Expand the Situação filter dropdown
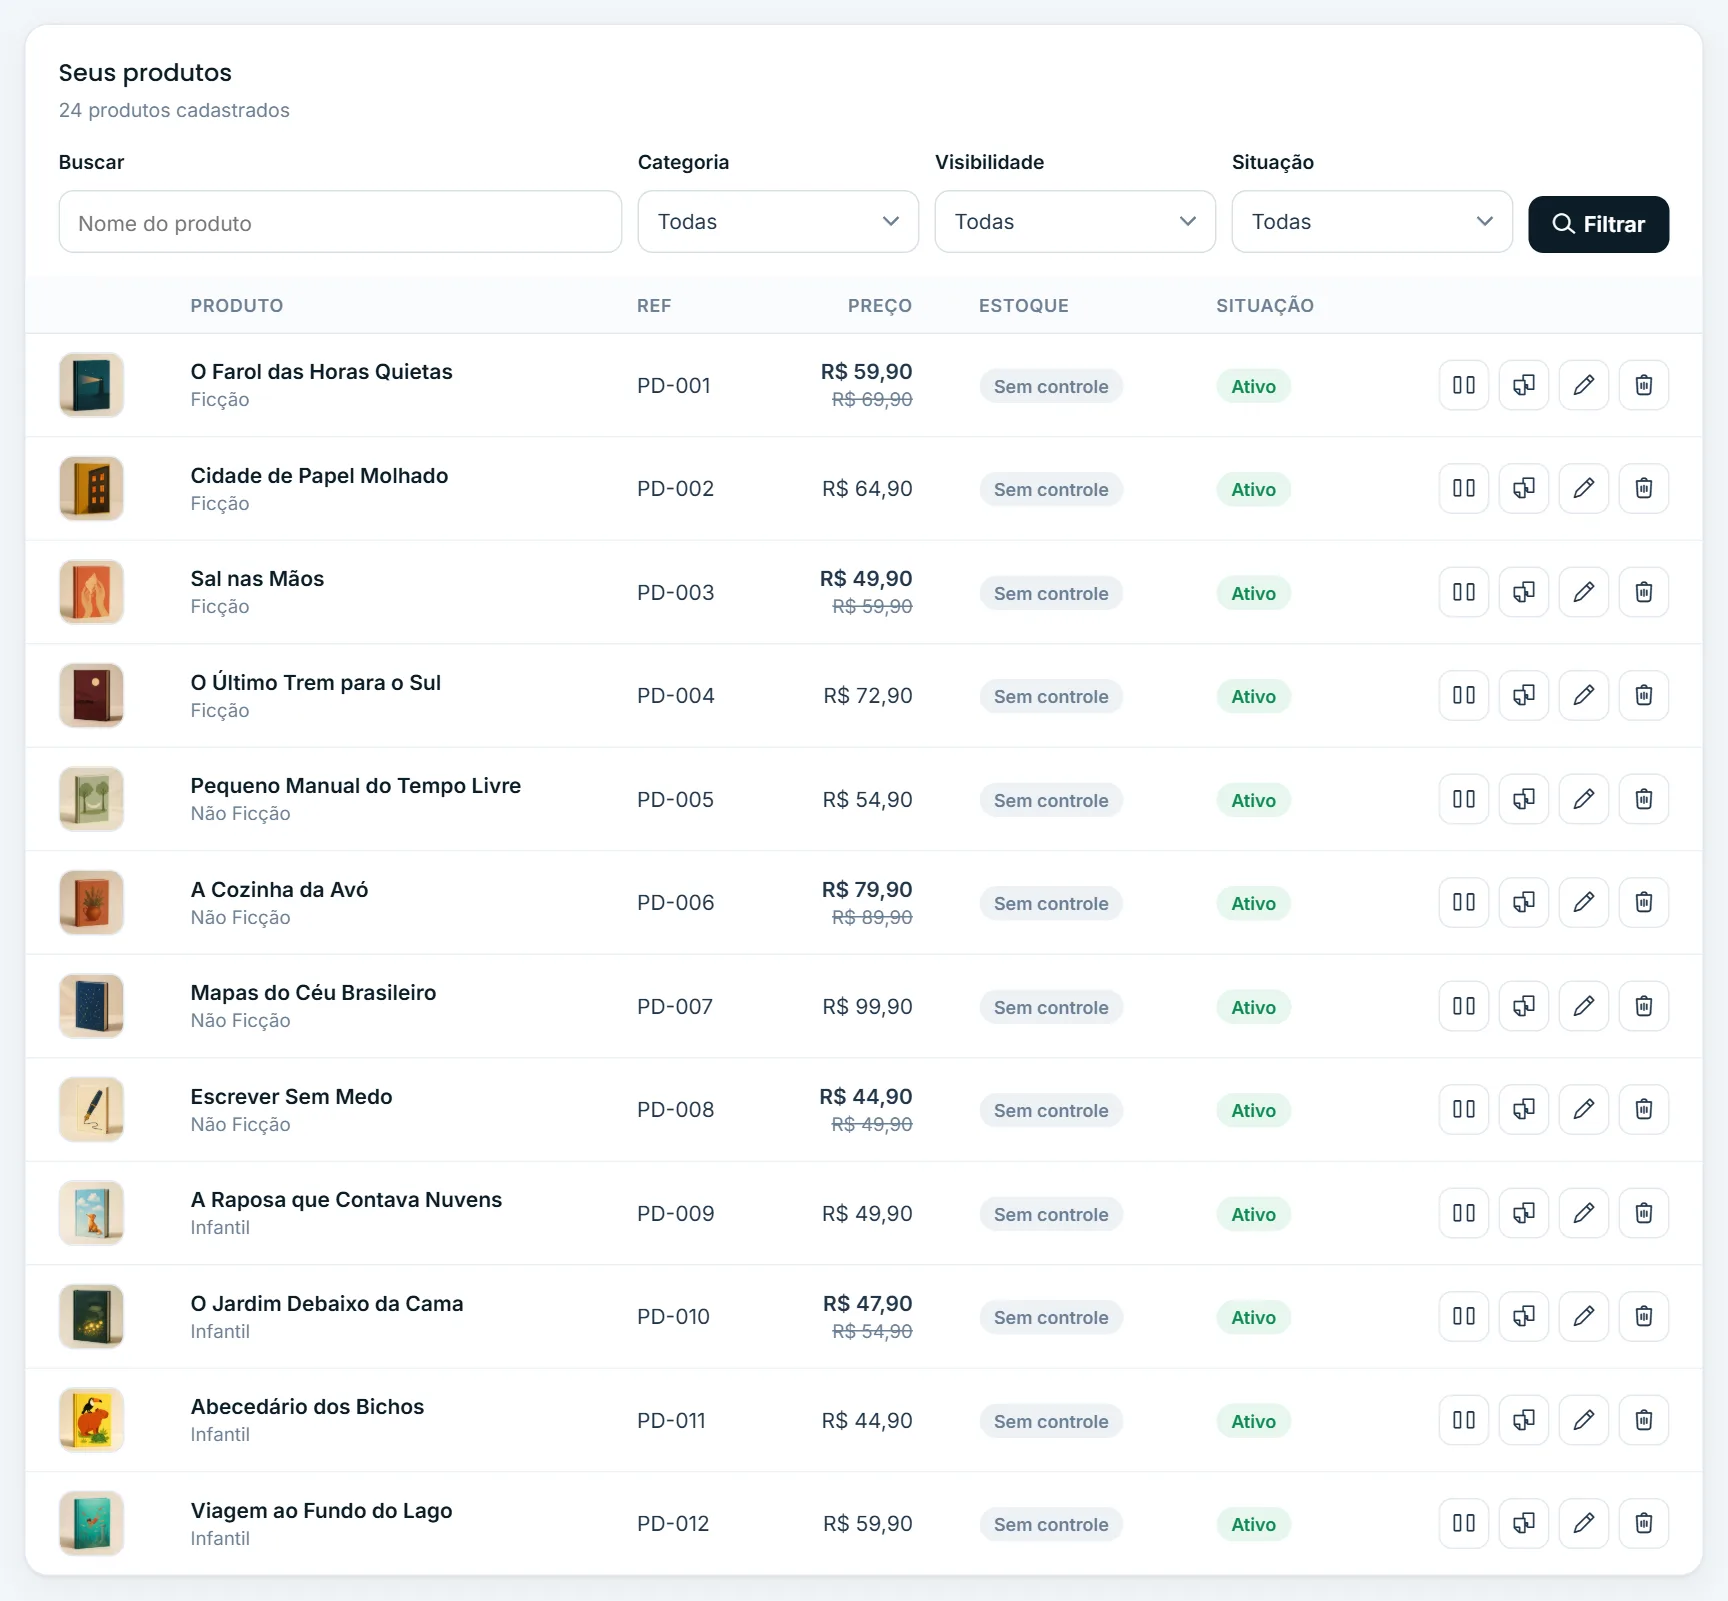This screenshot has width=1728, height=1601. pos(1372,222)
